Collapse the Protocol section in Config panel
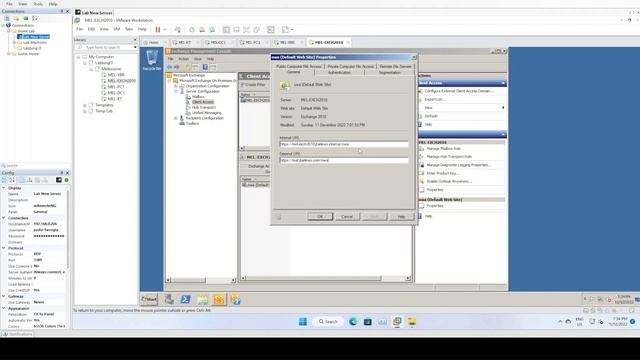This screenshot has height=360, width=640. coord(4,248)
